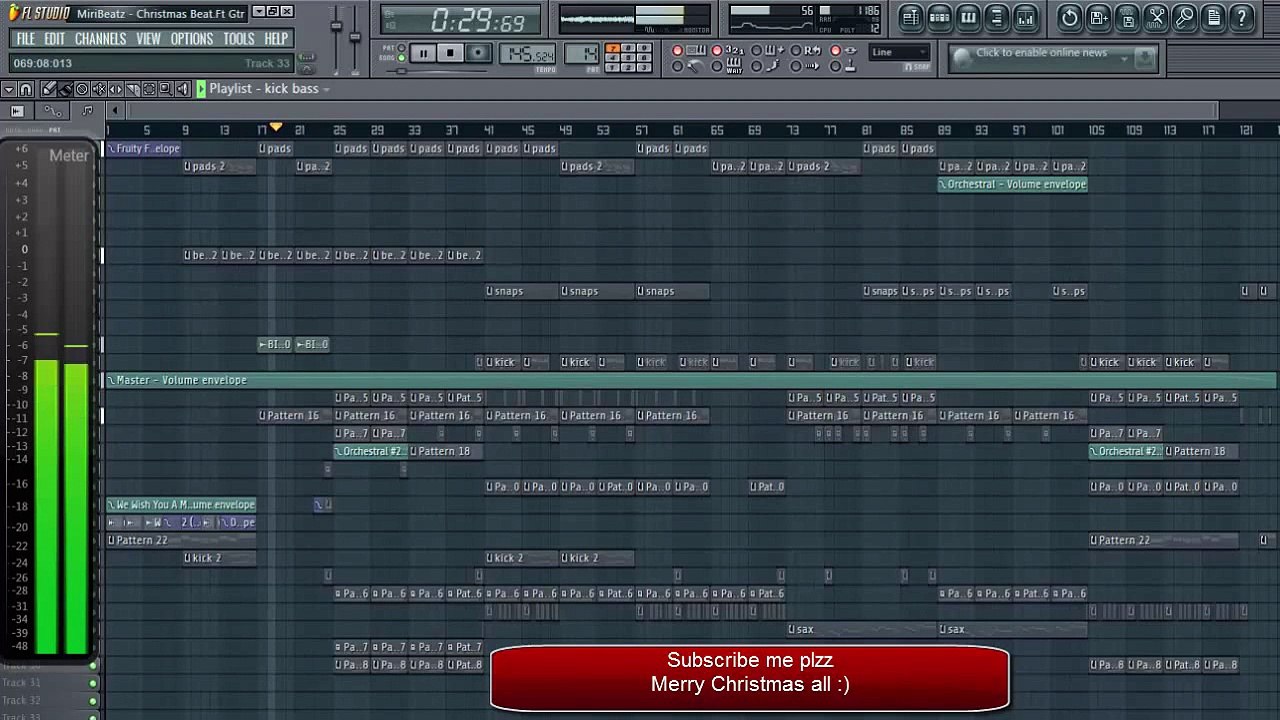1280x720 pixels.
Task: Click the tempo display 145.524
Action: (528, 53)
